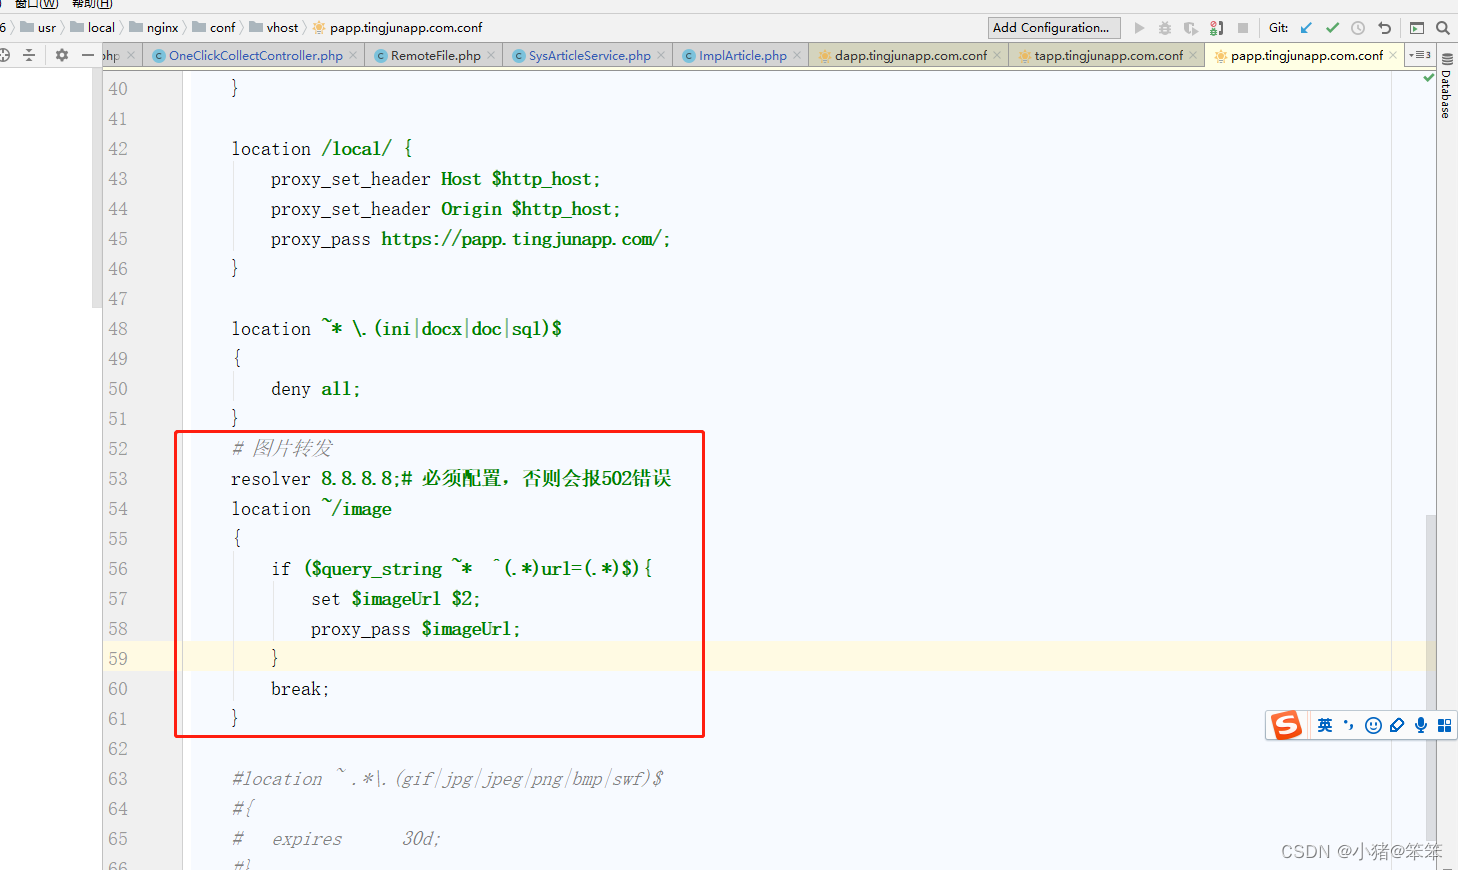Update project via the blue Git arrow
Screen dimensions: 1458x870
coord(1306,28)
